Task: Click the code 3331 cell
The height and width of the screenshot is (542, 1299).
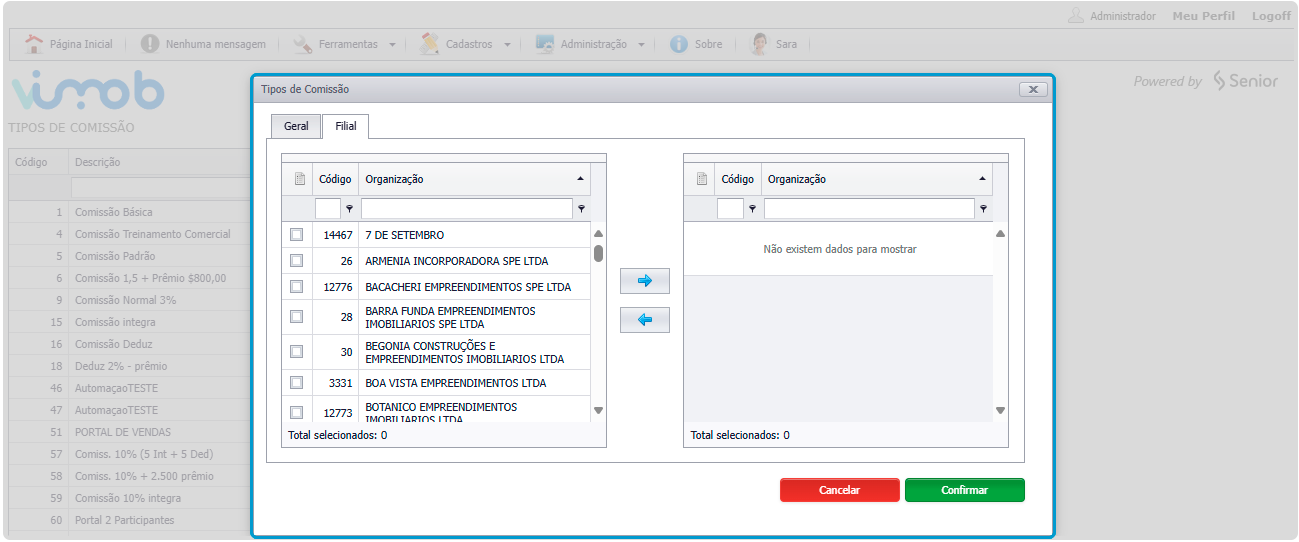Action: (x=335, y=383)
